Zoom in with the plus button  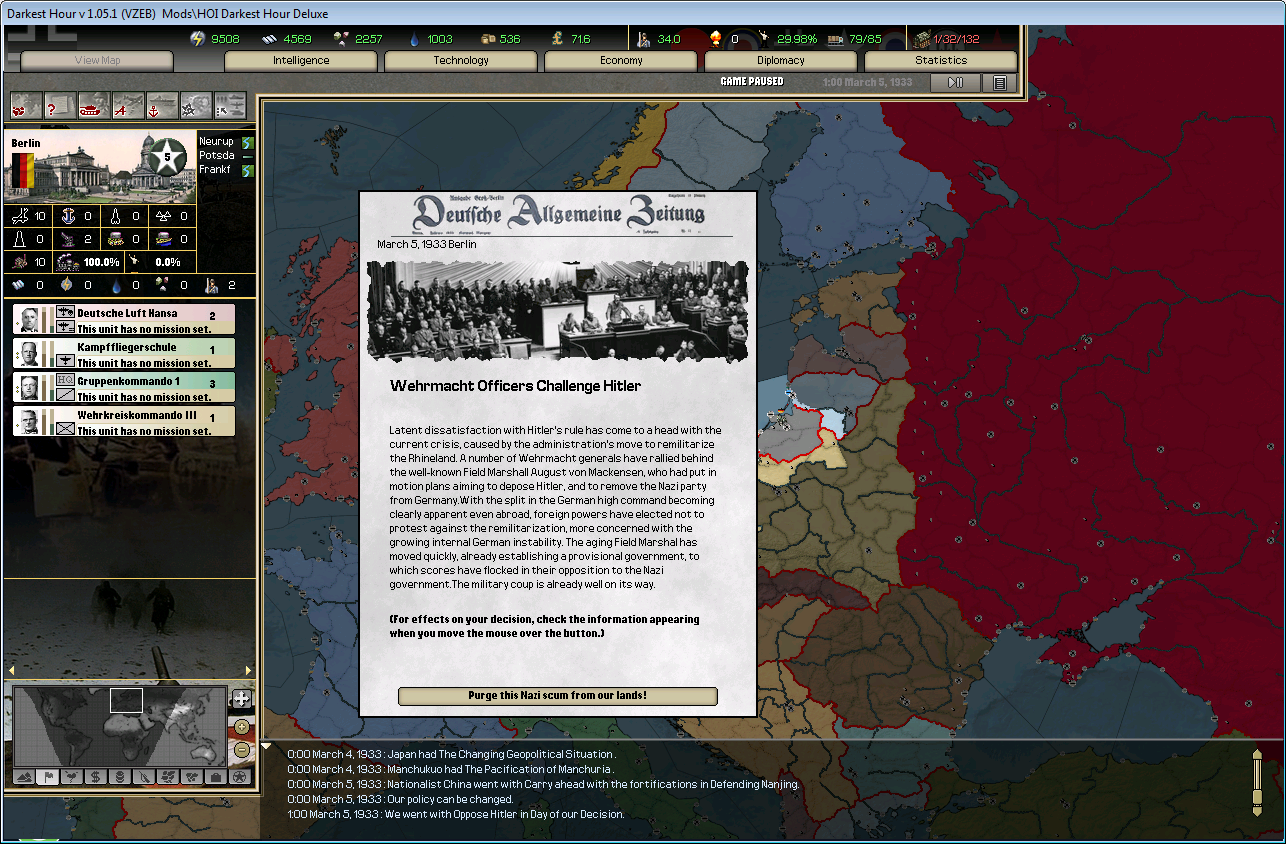(241, 727)
